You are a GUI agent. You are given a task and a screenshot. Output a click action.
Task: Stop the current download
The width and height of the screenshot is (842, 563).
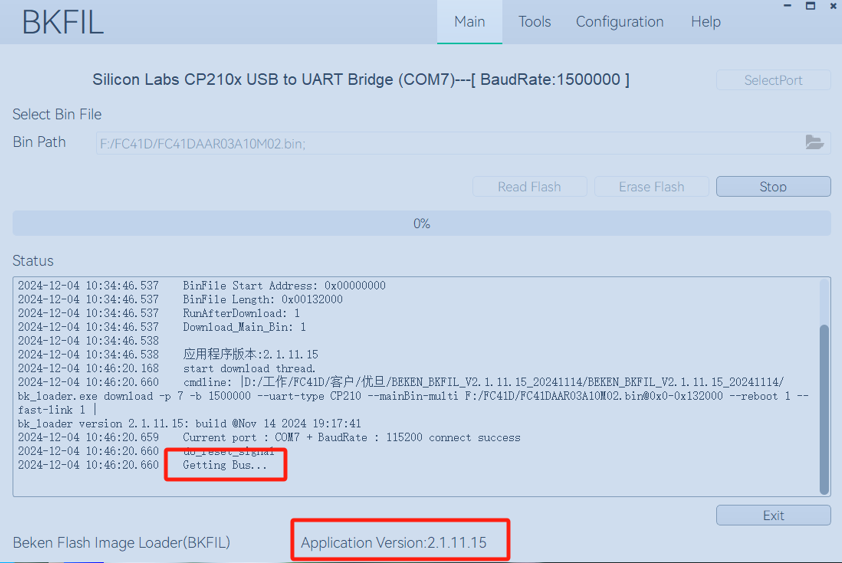(773, 187)
